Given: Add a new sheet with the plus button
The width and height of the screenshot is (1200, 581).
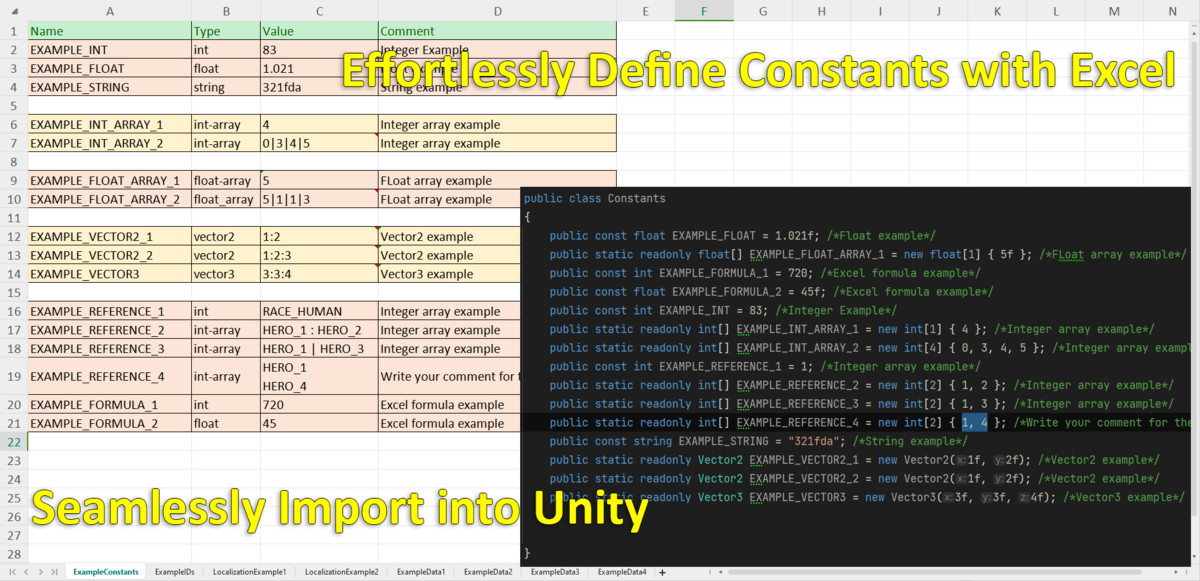Looking at the screenshot, I should [x=662, y=572].
